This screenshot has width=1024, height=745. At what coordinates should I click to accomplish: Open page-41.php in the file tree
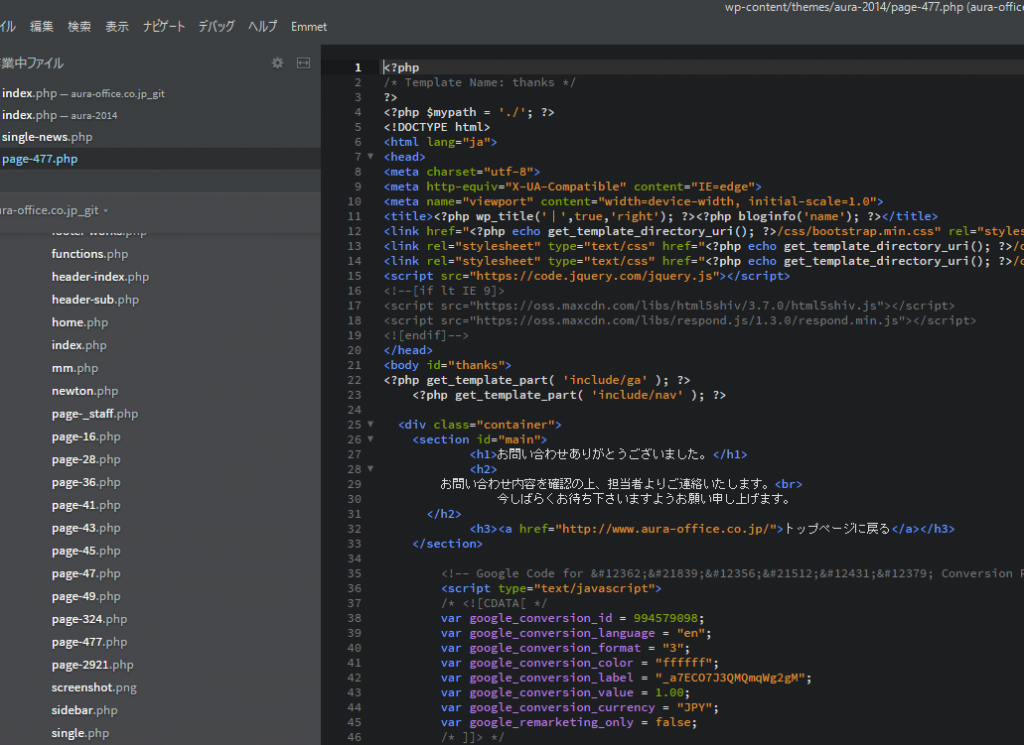pyautogui.click(x=86, y=505)
